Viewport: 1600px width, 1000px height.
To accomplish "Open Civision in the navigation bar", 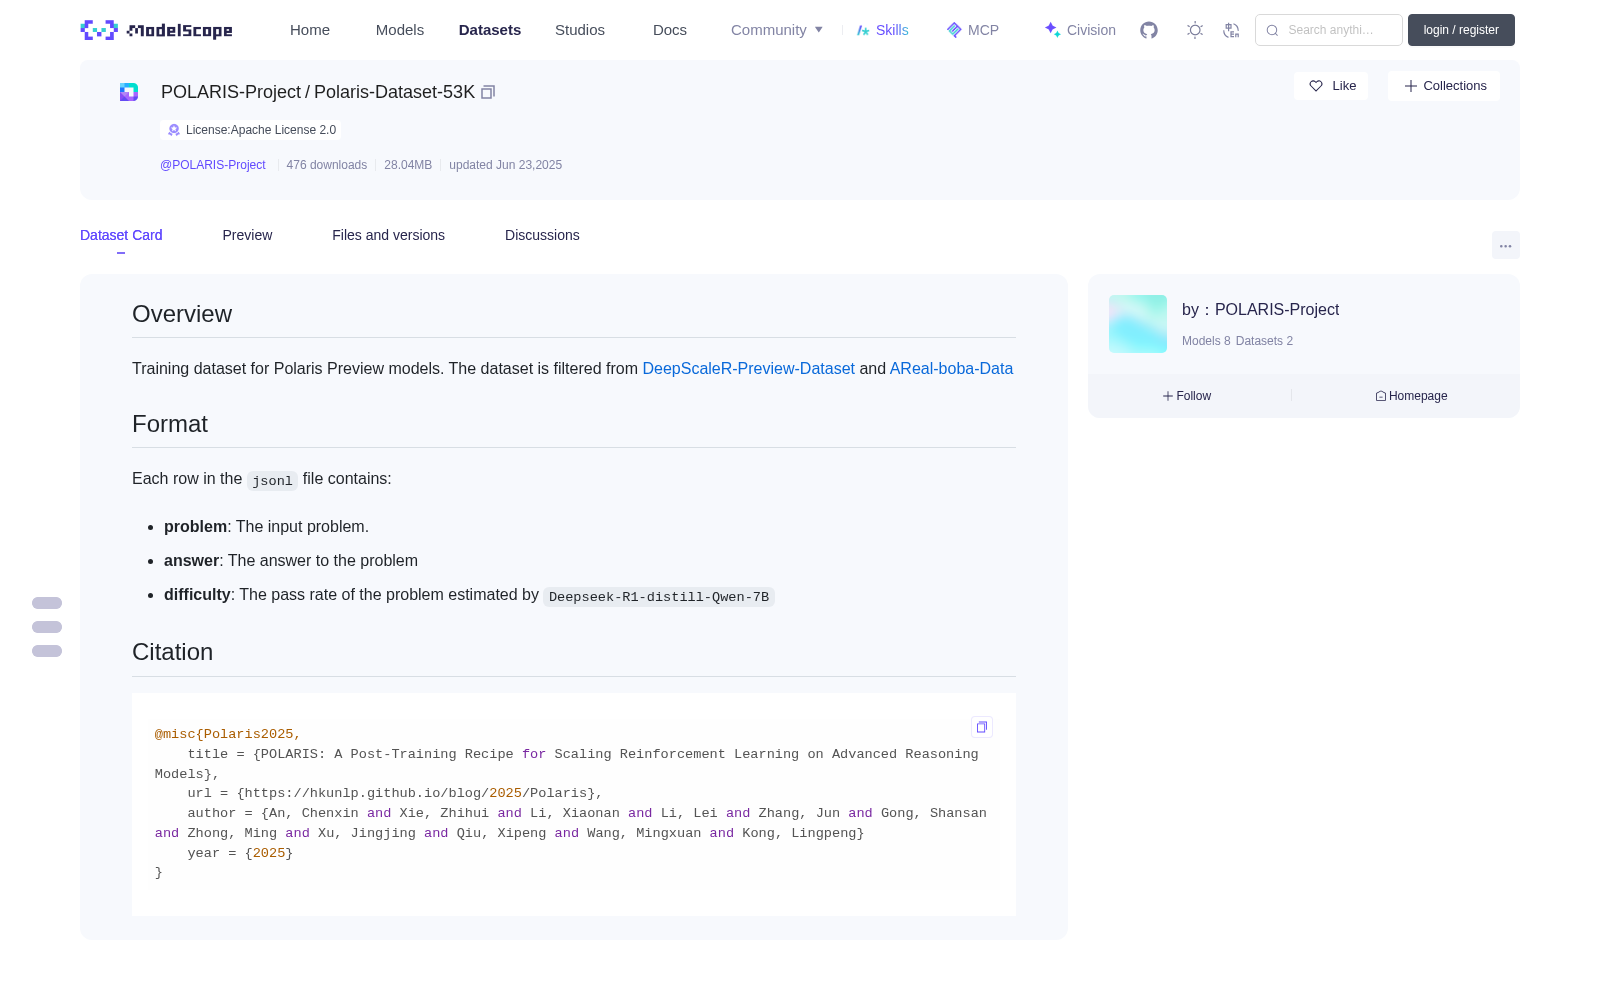I will 1080,30.
